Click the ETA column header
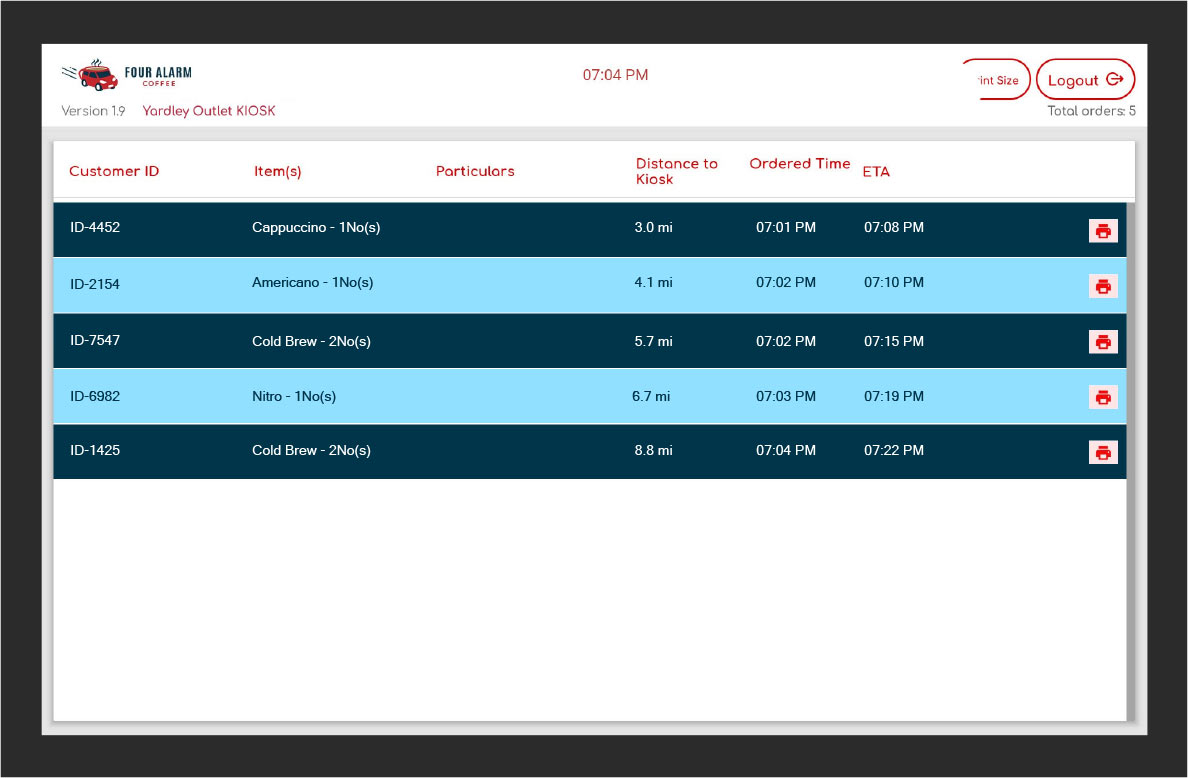This screenshot has width=1188, height=778. pos(876,171)
